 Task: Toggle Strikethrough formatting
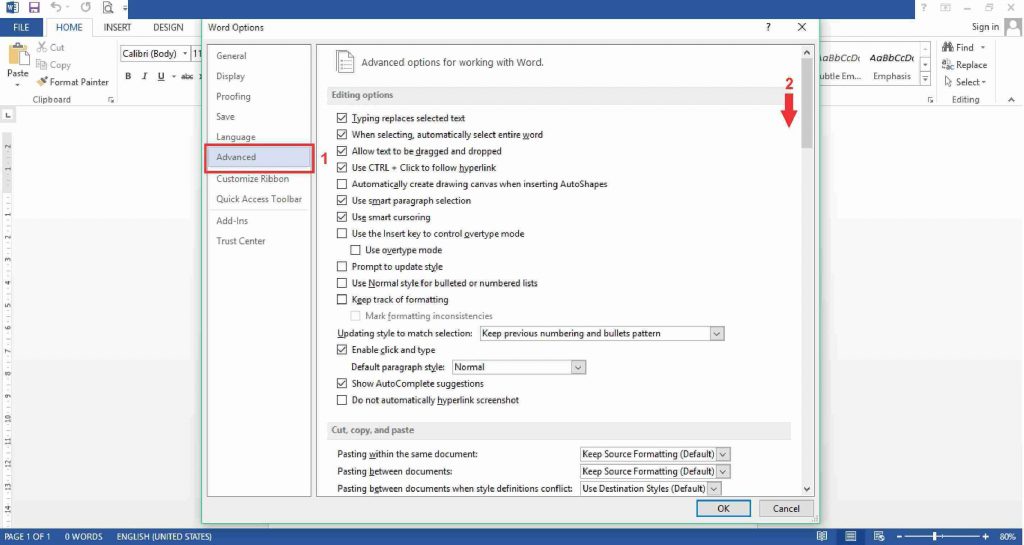(x=187, y=76)
